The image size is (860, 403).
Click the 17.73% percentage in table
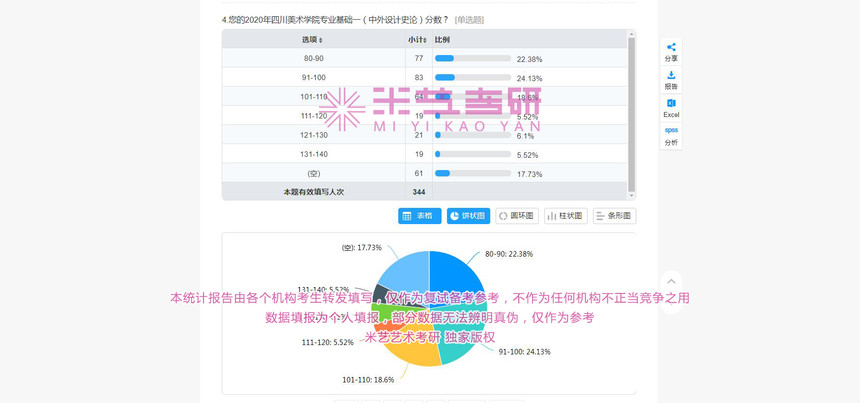pos(529,174)
